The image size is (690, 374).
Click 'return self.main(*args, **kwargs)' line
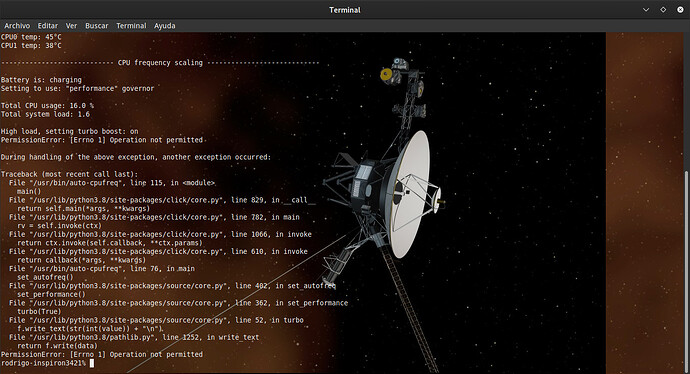[84, 209]
